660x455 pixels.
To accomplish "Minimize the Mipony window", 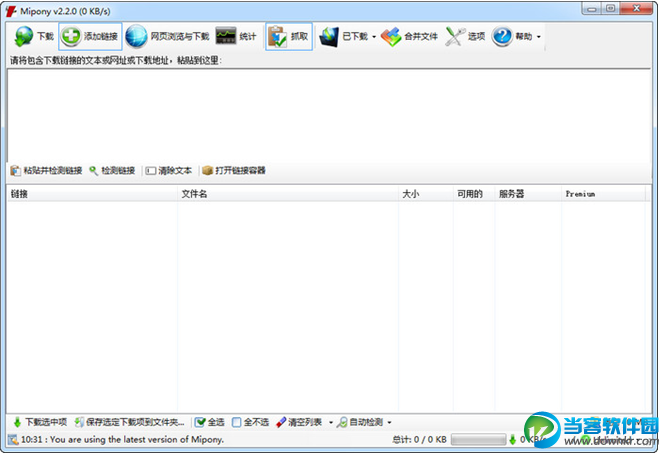I will [x=592, y=9].
